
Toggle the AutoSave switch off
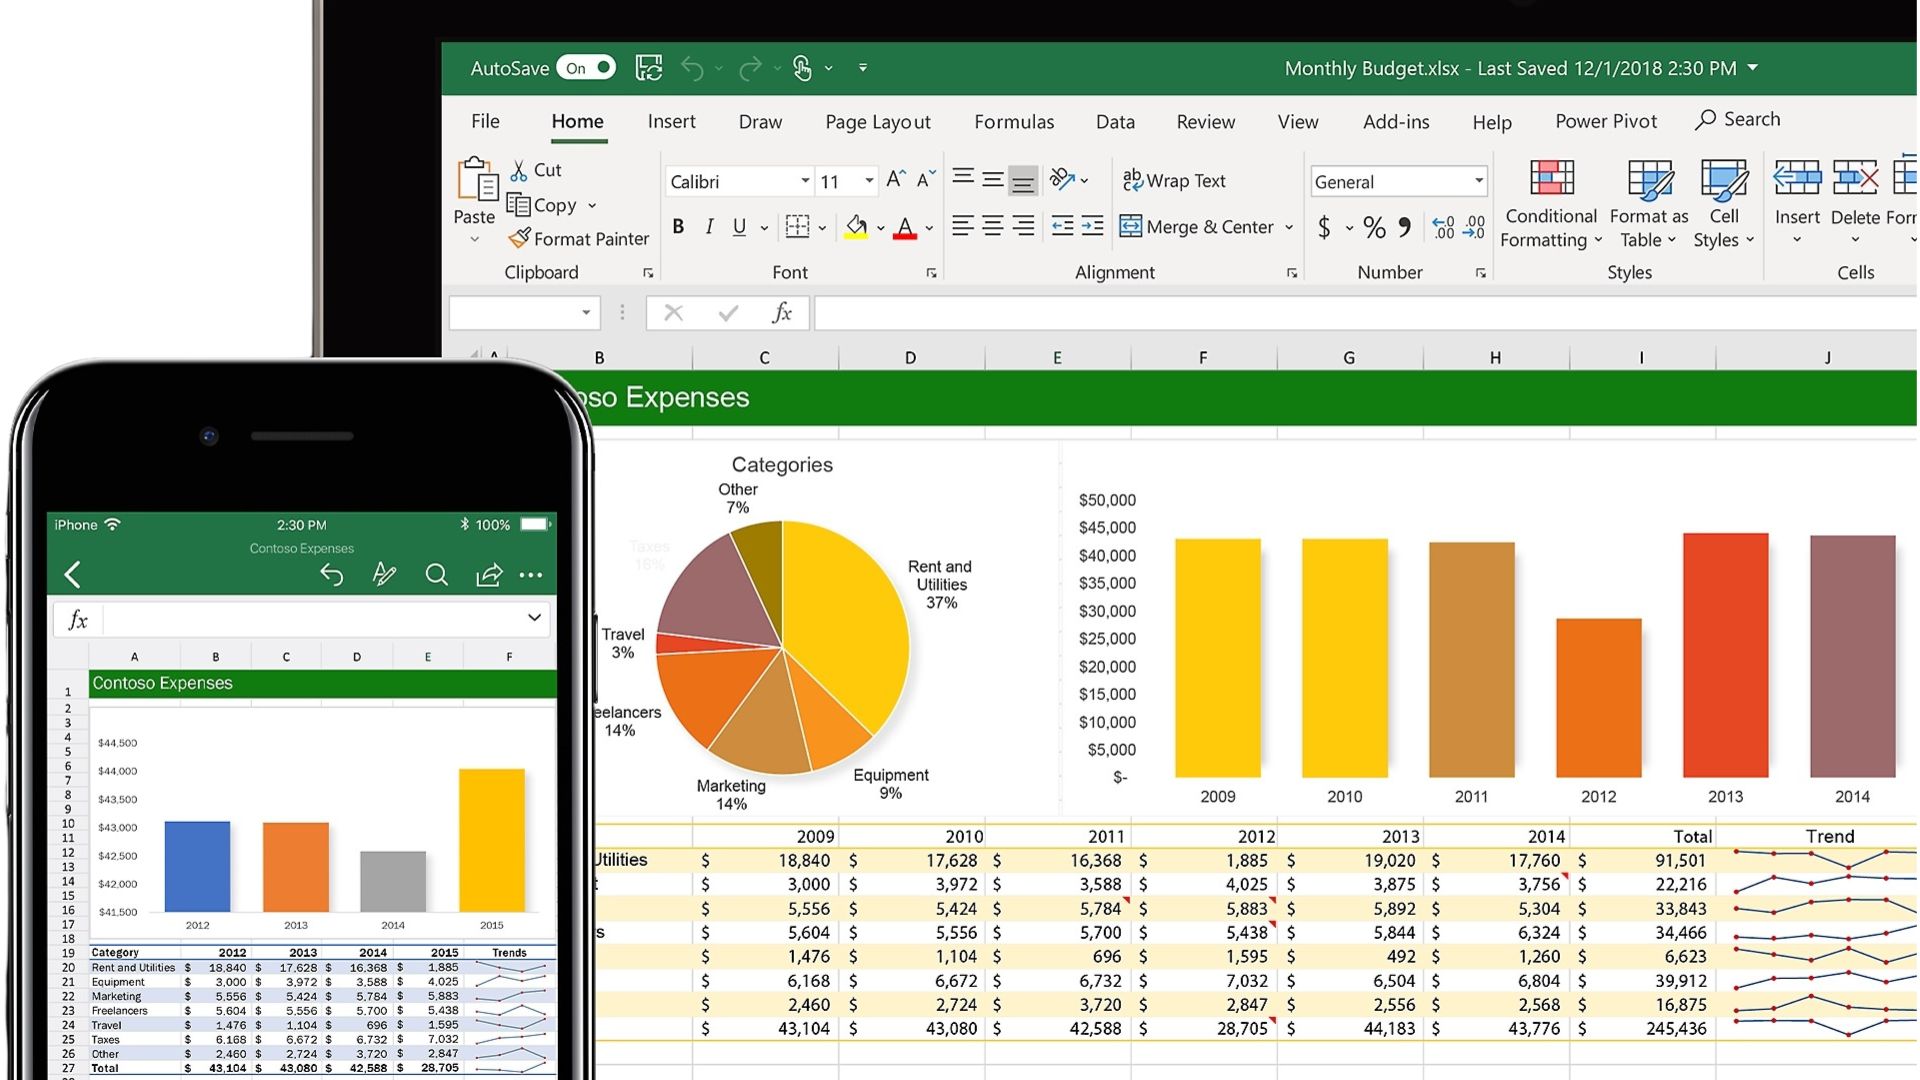tap(587, 68)
